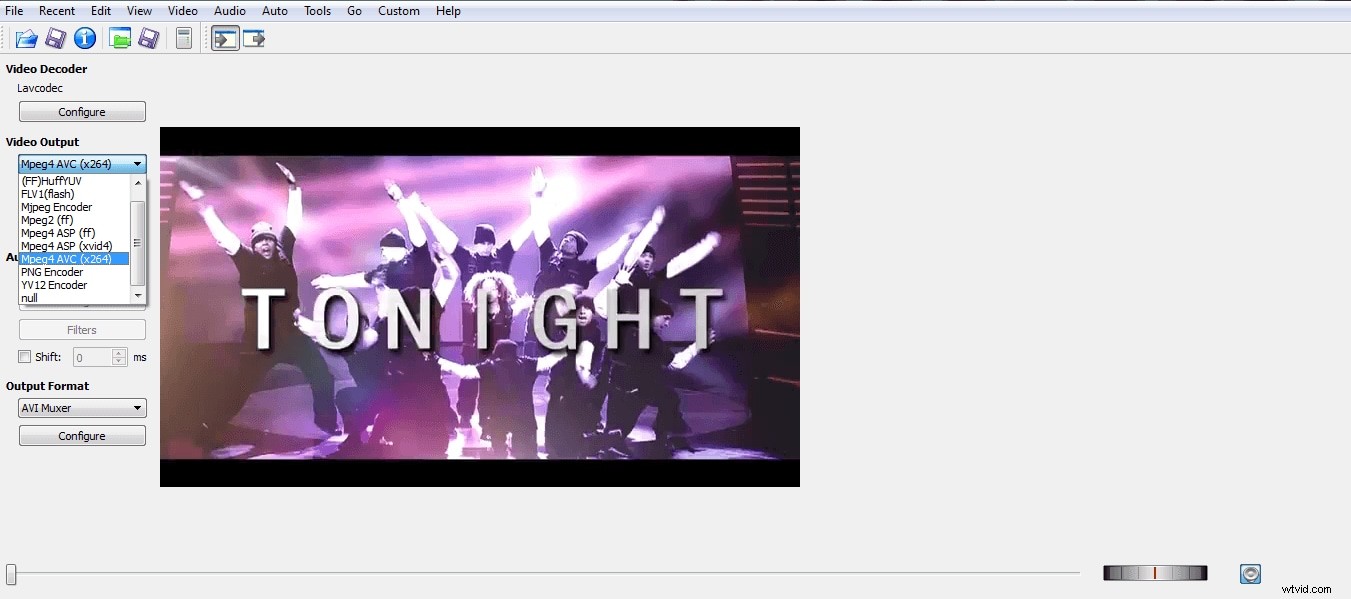The width and height of the screenshot is (1351, 599).
Task: View file information with the info icon
Action: coord(86,38)
